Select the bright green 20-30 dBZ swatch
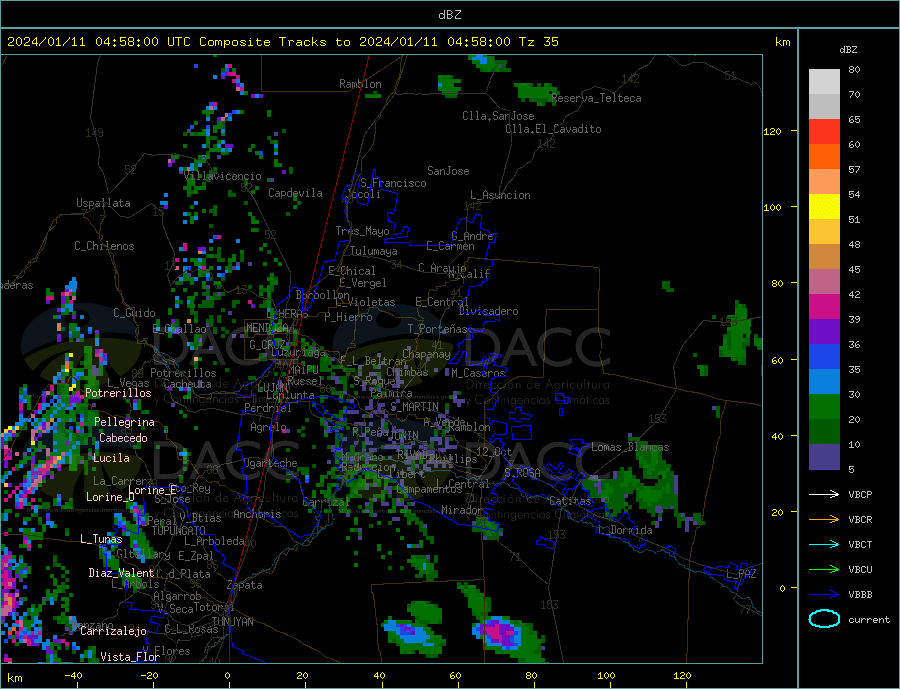The width and height of the screenshot is (900, 689). [x=824, y=407]
